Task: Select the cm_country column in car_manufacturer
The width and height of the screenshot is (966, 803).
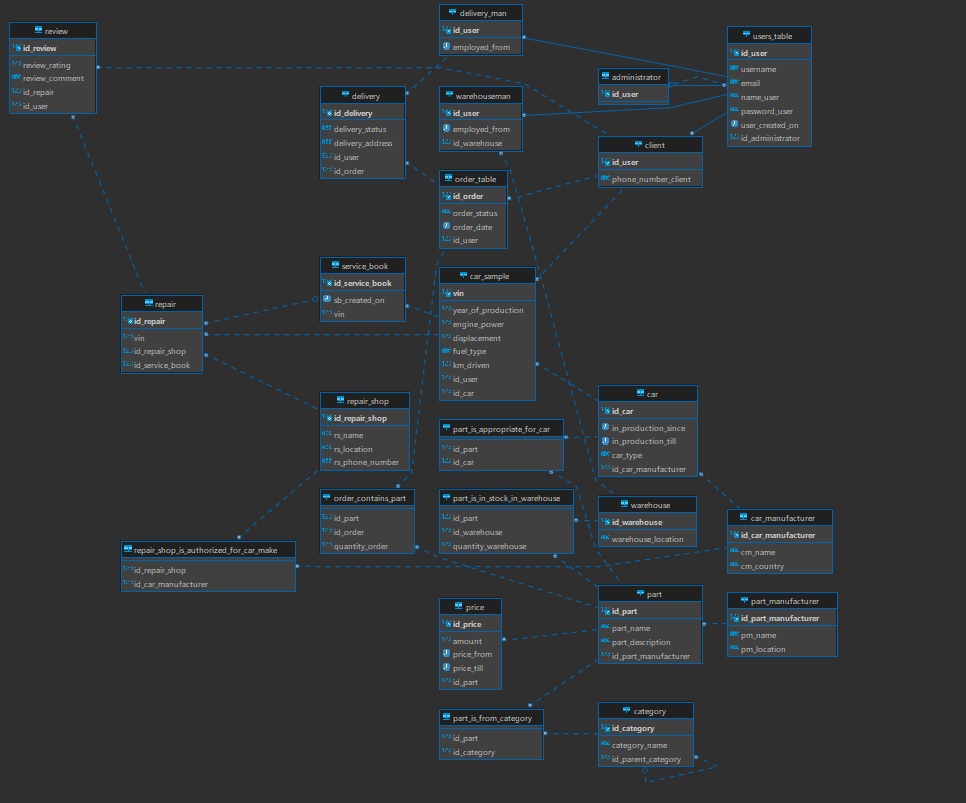Action: click(762, 566)
